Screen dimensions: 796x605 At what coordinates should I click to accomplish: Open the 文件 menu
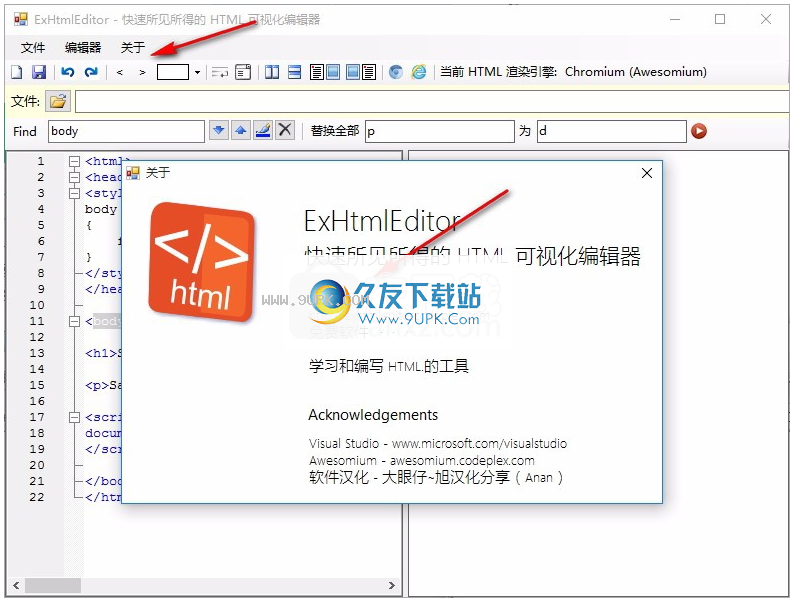pos(32,48)
